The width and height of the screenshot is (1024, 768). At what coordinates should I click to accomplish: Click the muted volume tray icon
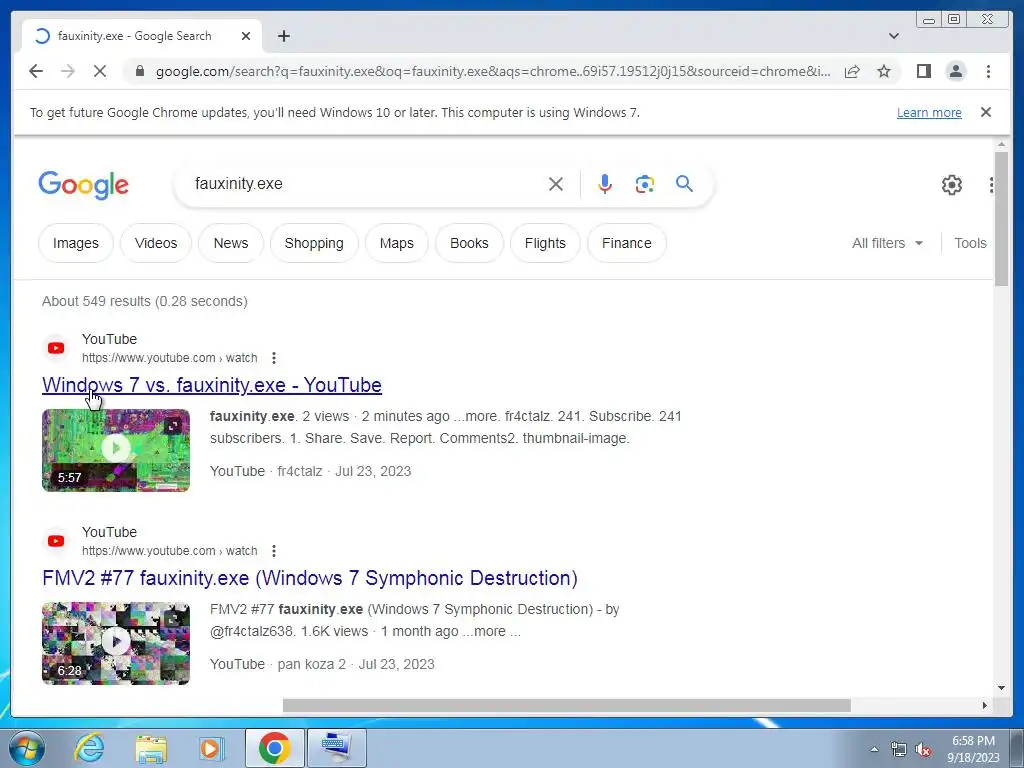(x=923, y=750)
